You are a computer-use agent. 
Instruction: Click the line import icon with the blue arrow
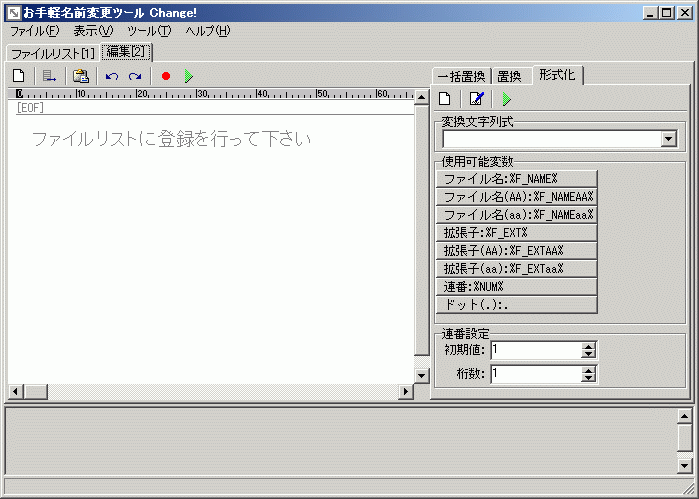click(49, 76)
